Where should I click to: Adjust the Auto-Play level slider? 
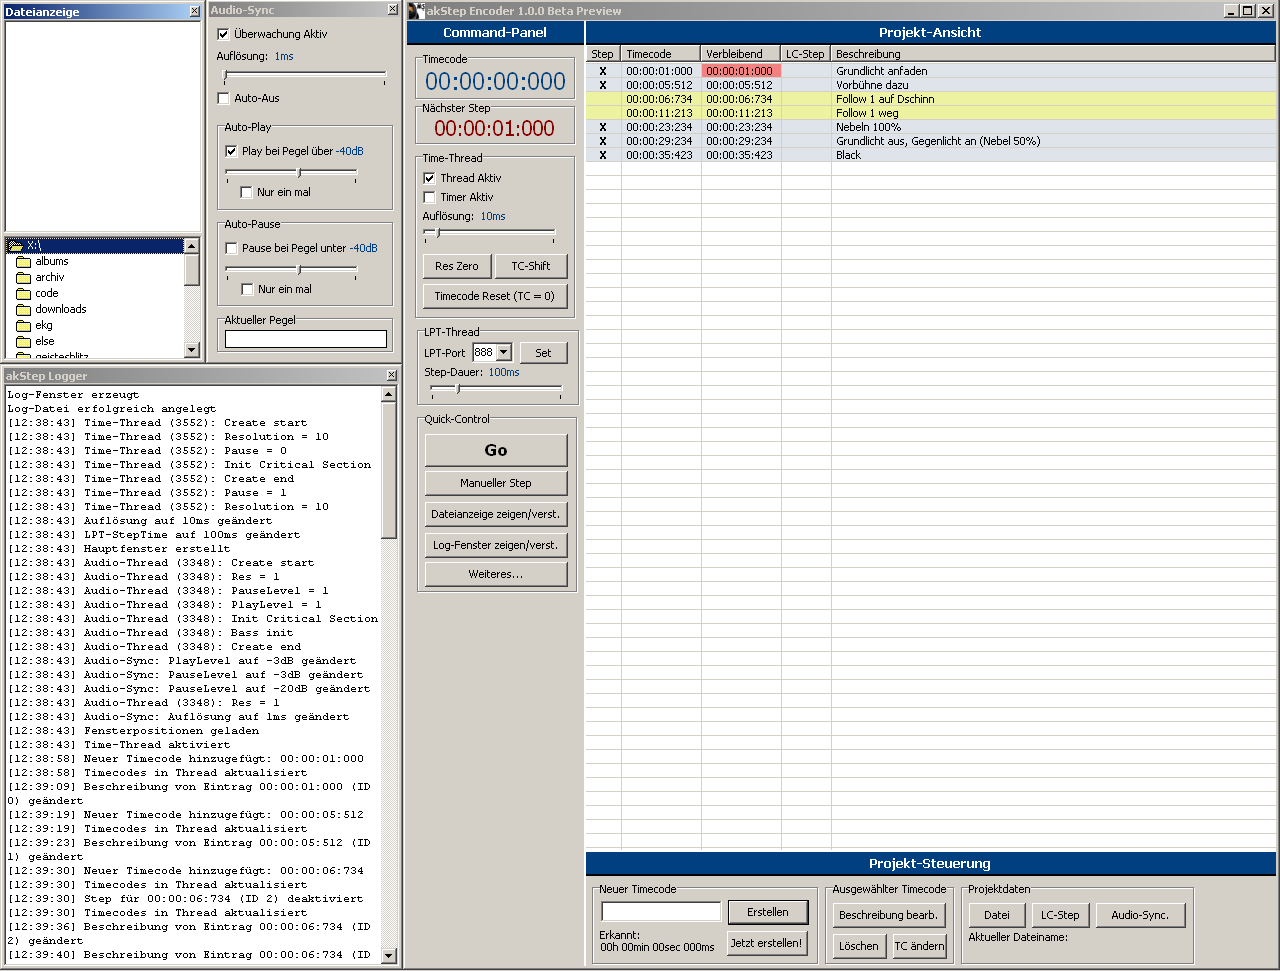[x=291, y=173]
